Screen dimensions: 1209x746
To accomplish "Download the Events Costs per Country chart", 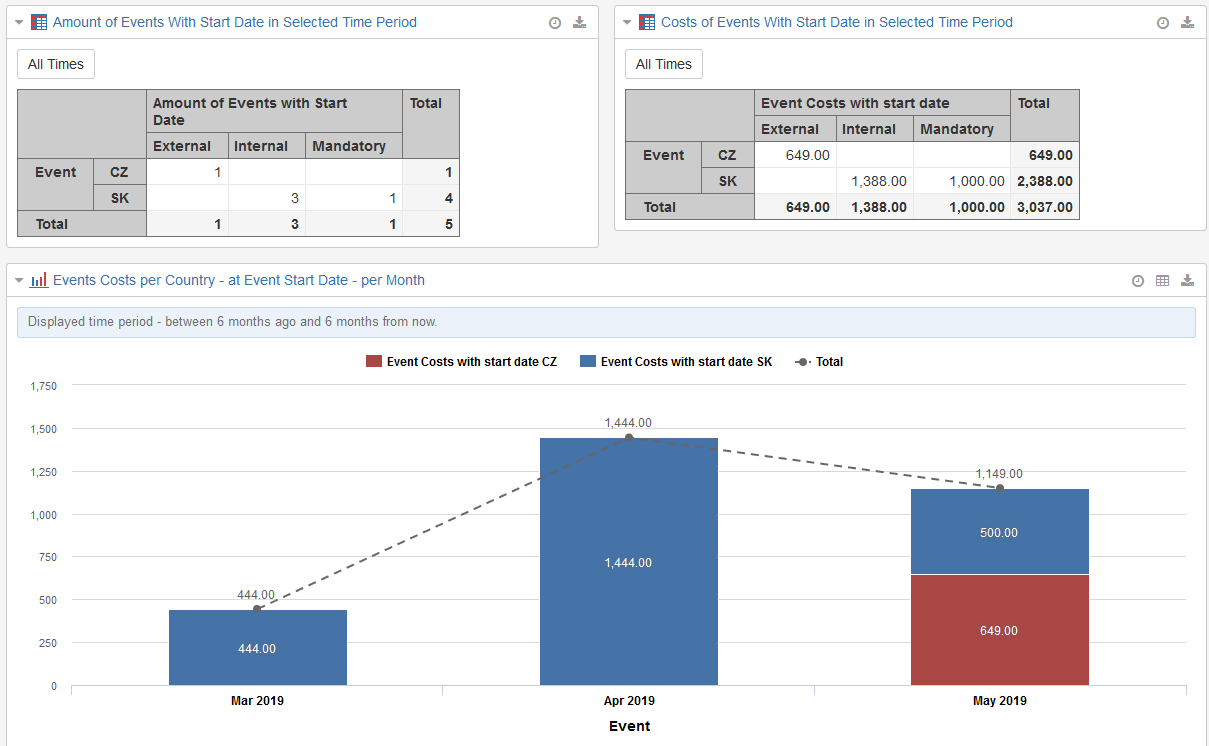I will (x=1188, y=281).
